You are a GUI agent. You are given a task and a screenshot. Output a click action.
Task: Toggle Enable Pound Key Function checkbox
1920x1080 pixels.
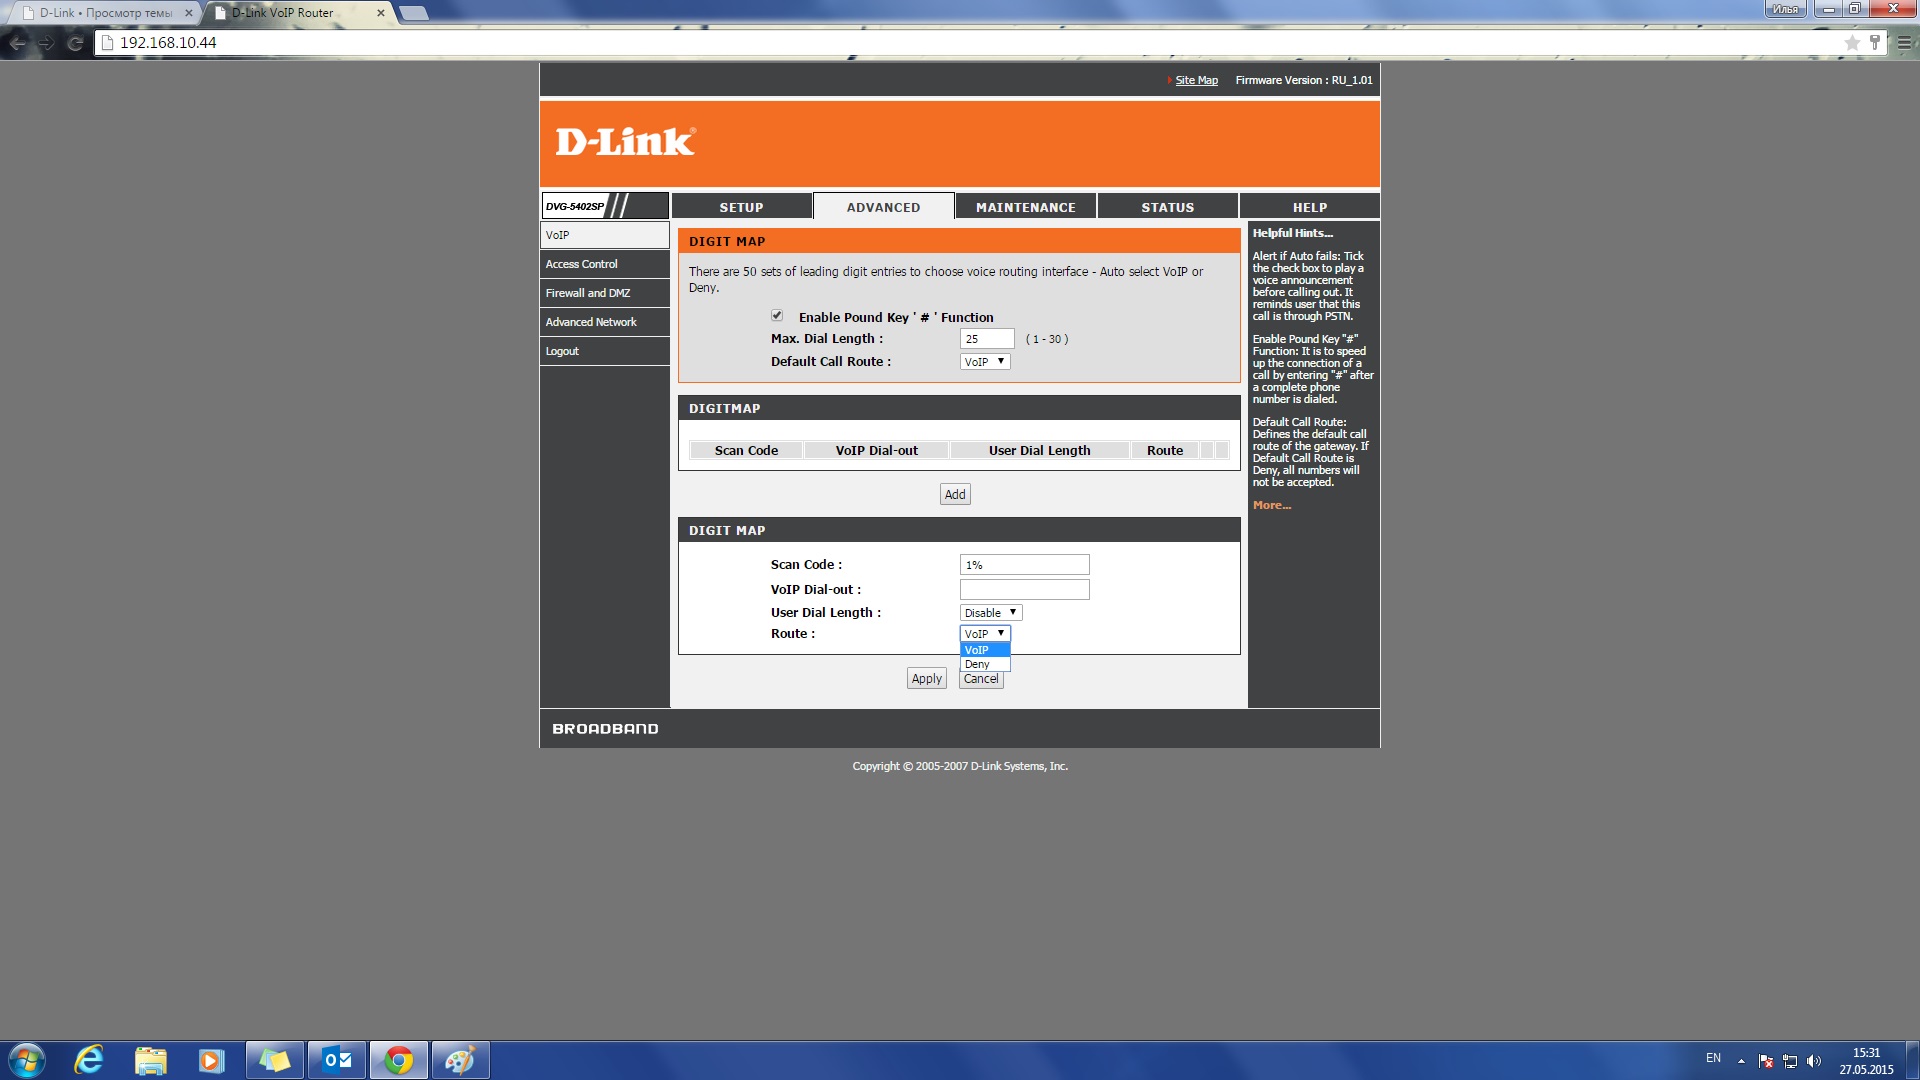point(777,316)
